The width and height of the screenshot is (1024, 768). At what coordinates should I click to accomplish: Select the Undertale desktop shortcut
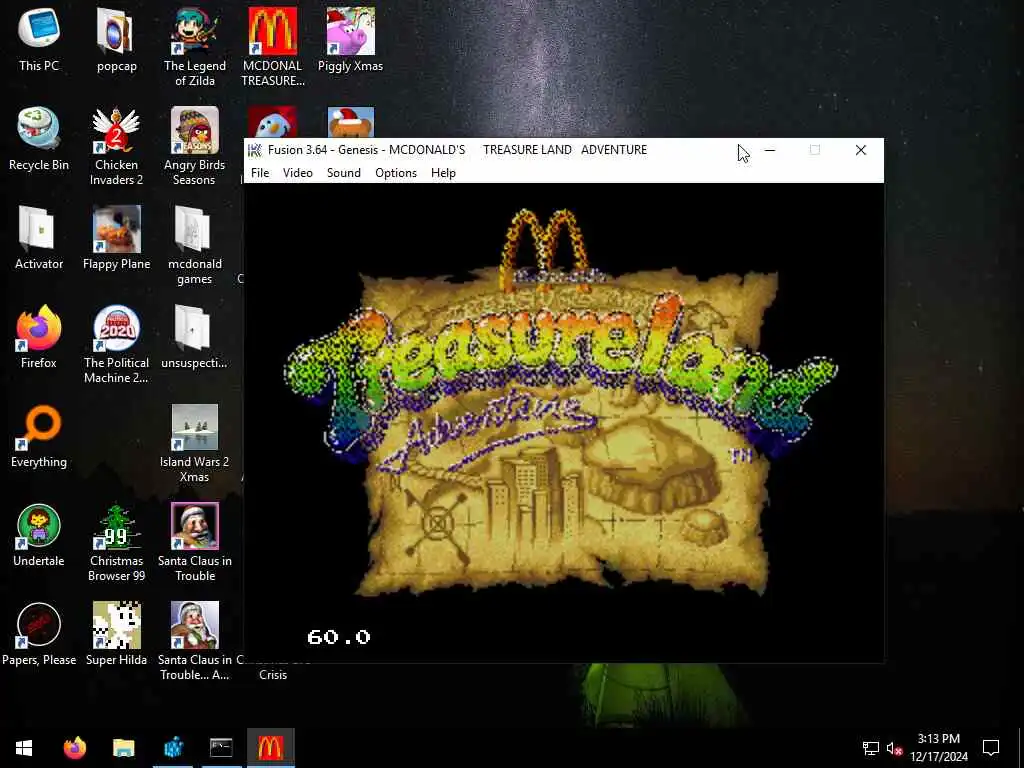(39, 536)
